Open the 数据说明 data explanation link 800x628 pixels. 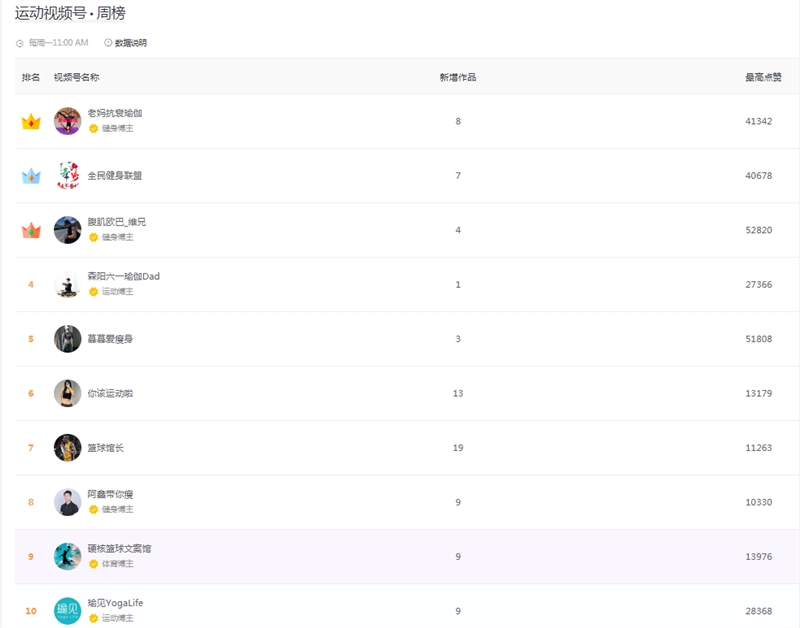pyautogui.click(x=130, y=43)
